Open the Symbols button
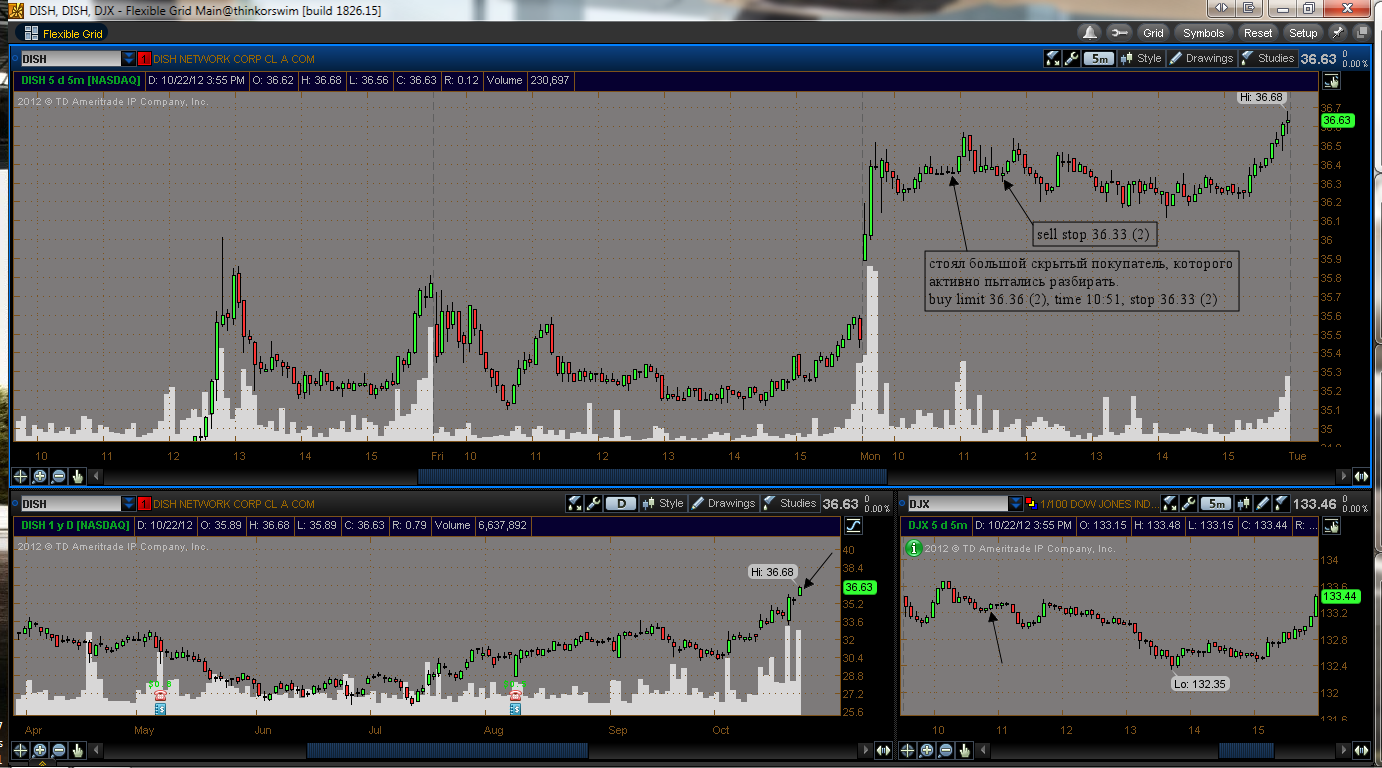The height and width of the screenshot is (768, 1382). tap(1203, 33)
